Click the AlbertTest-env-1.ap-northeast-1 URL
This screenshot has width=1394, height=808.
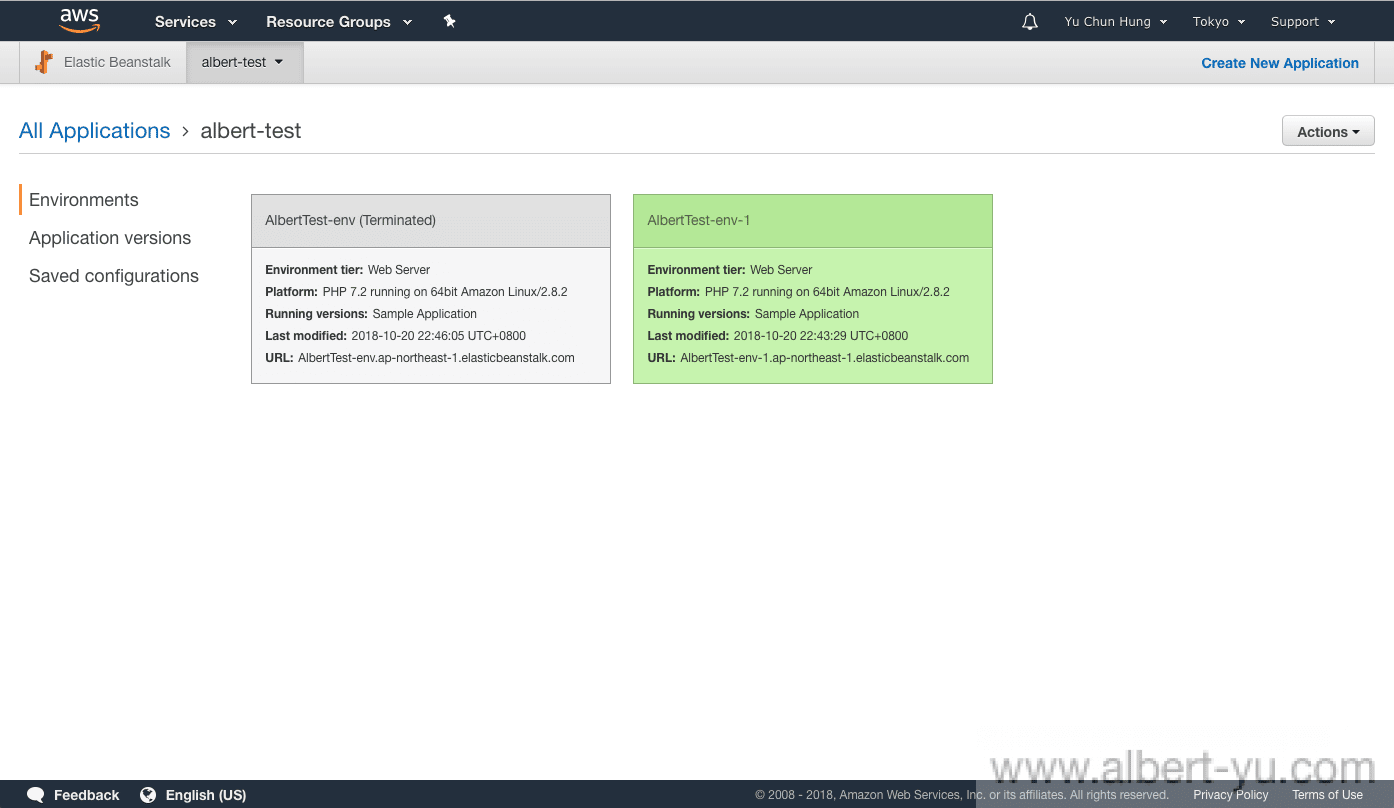(x=825, y=358)
